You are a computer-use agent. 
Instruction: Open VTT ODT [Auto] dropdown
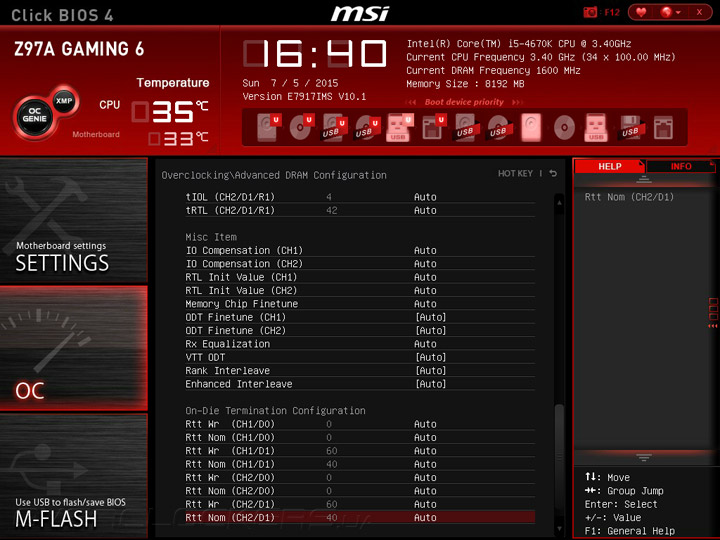pyautogui.click(x=430, y=357)
